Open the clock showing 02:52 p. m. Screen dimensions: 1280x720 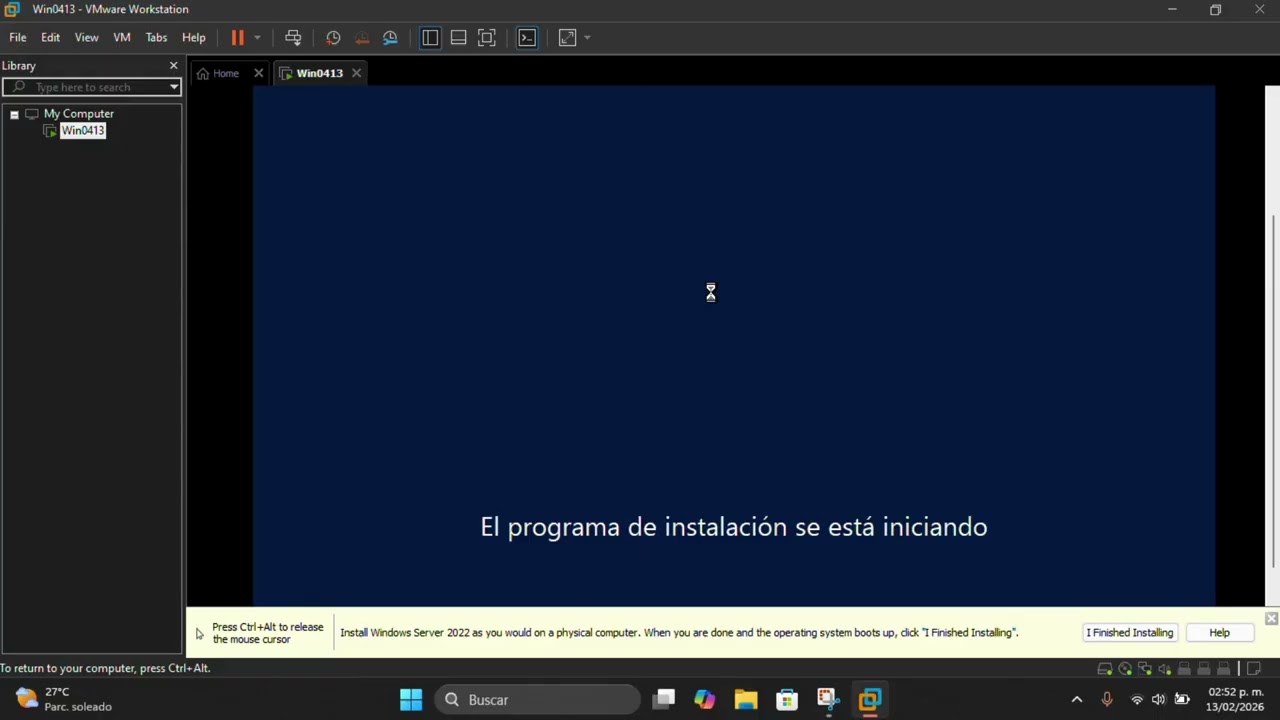1236,700
